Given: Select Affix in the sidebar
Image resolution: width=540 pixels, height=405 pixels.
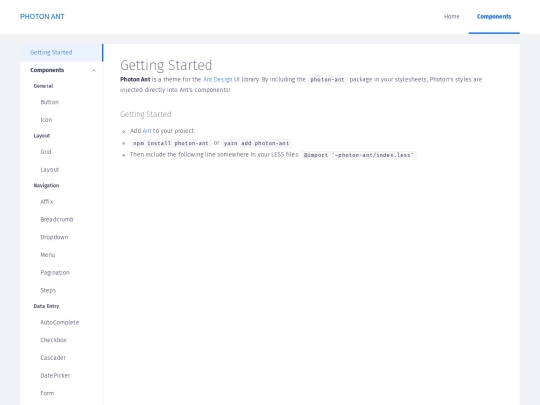Looking at the screenshot, I should (46, 201).
